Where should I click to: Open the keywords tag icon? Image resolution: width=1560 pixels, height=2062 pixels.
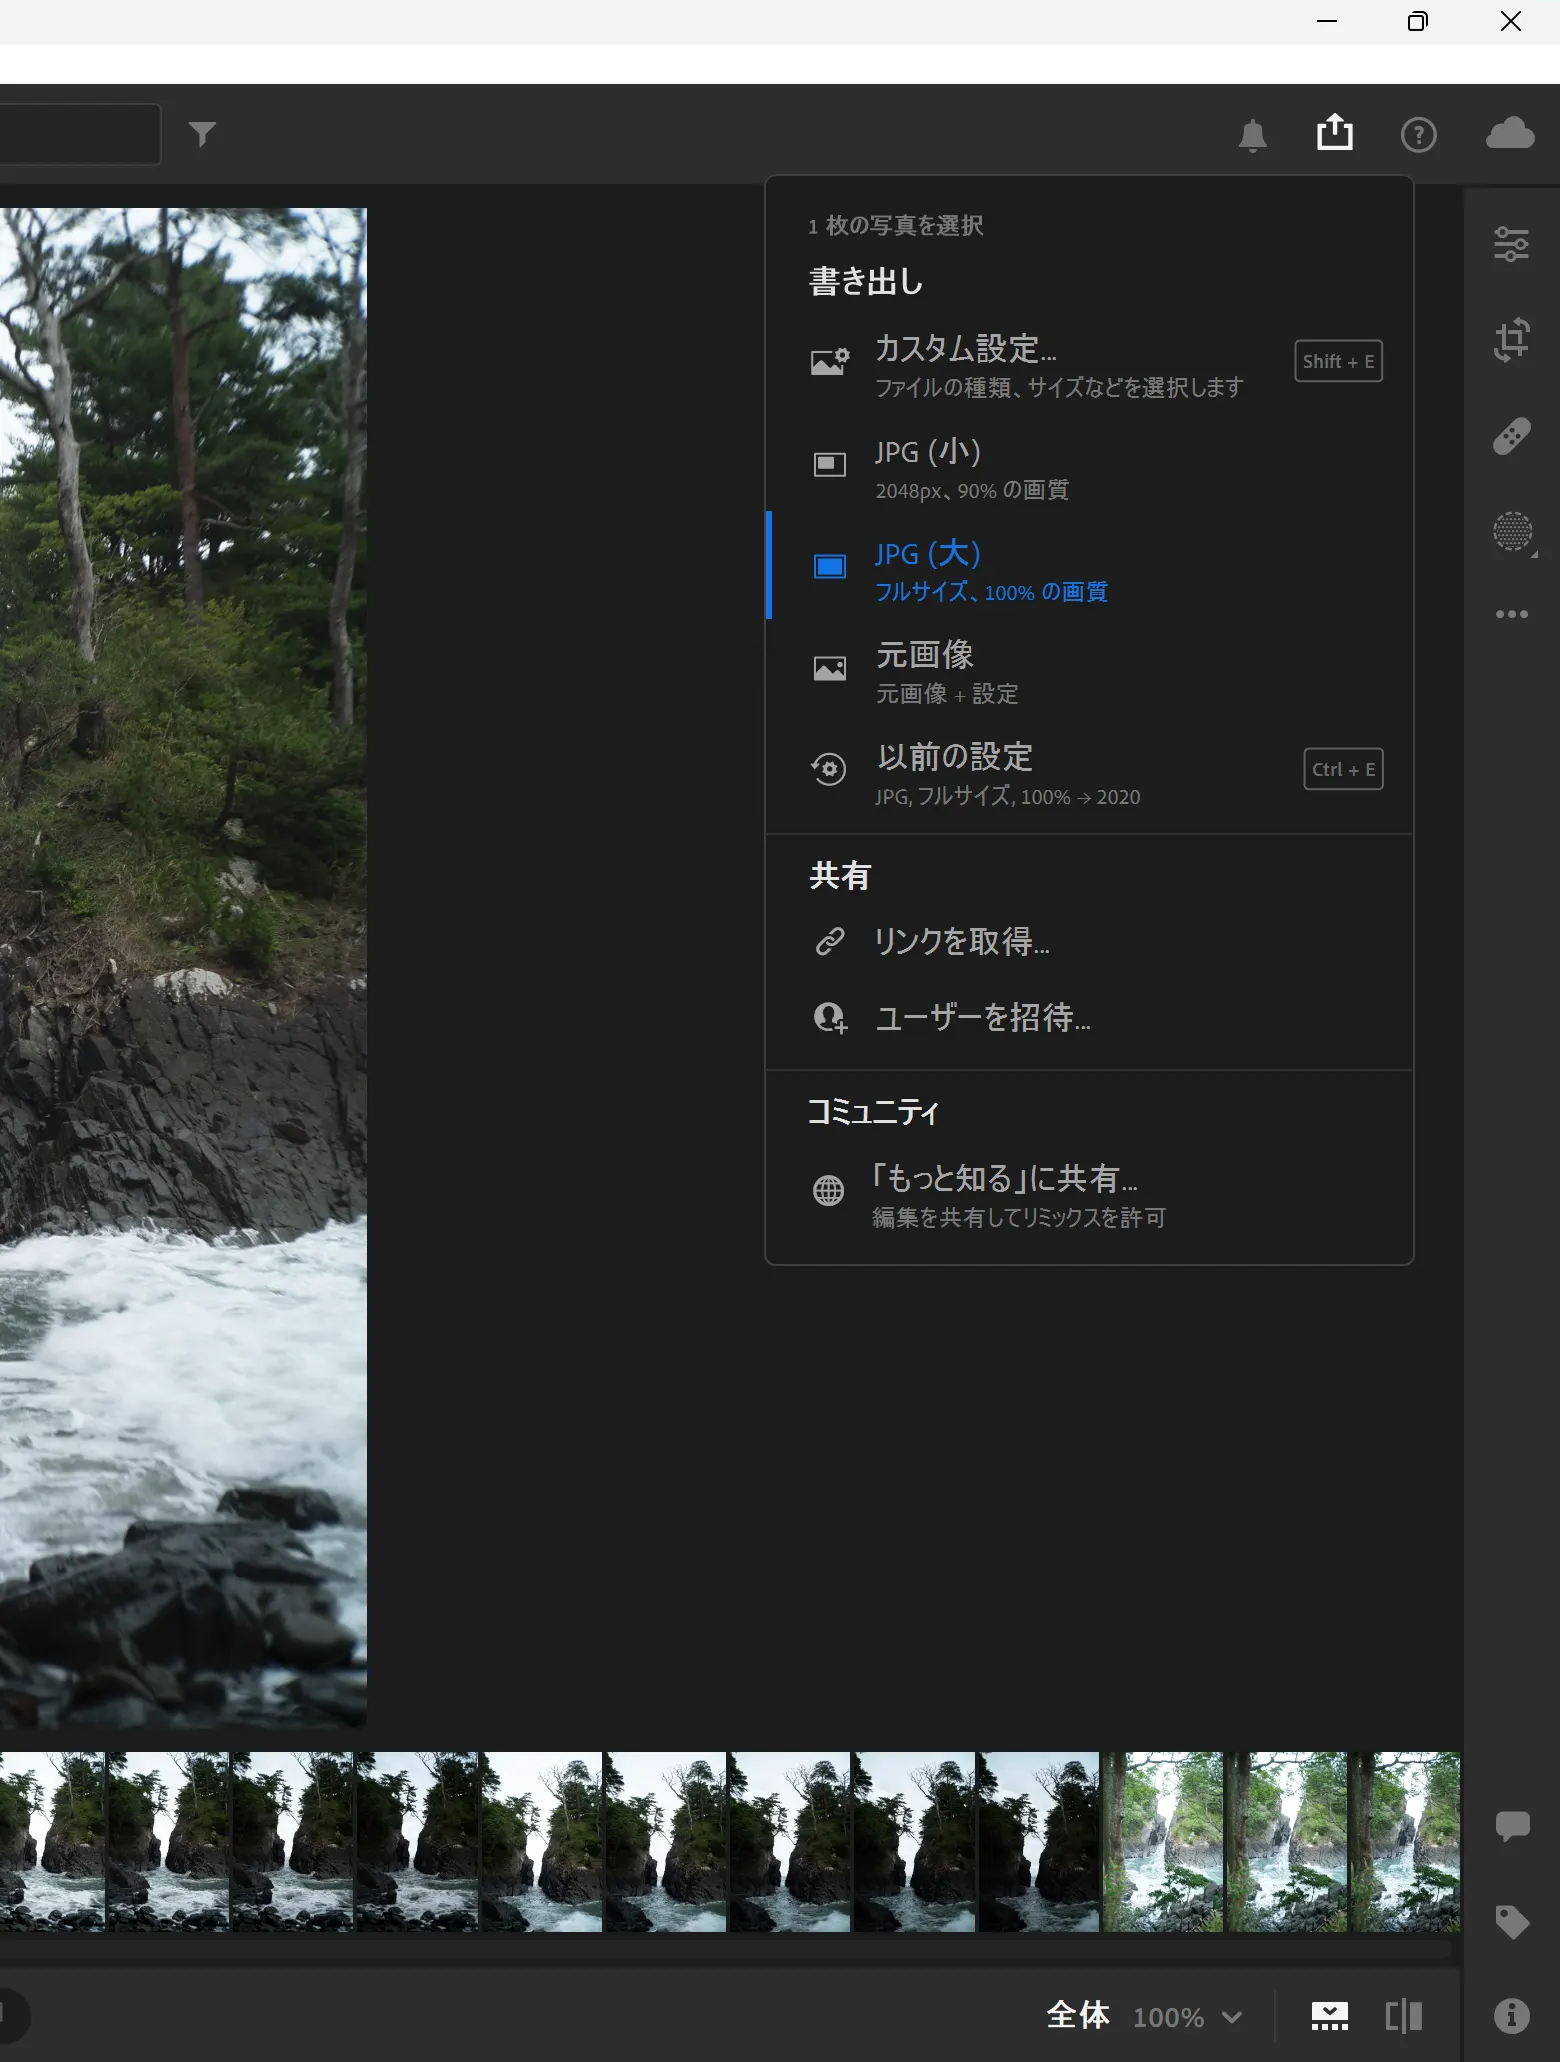(1512, 1922)
